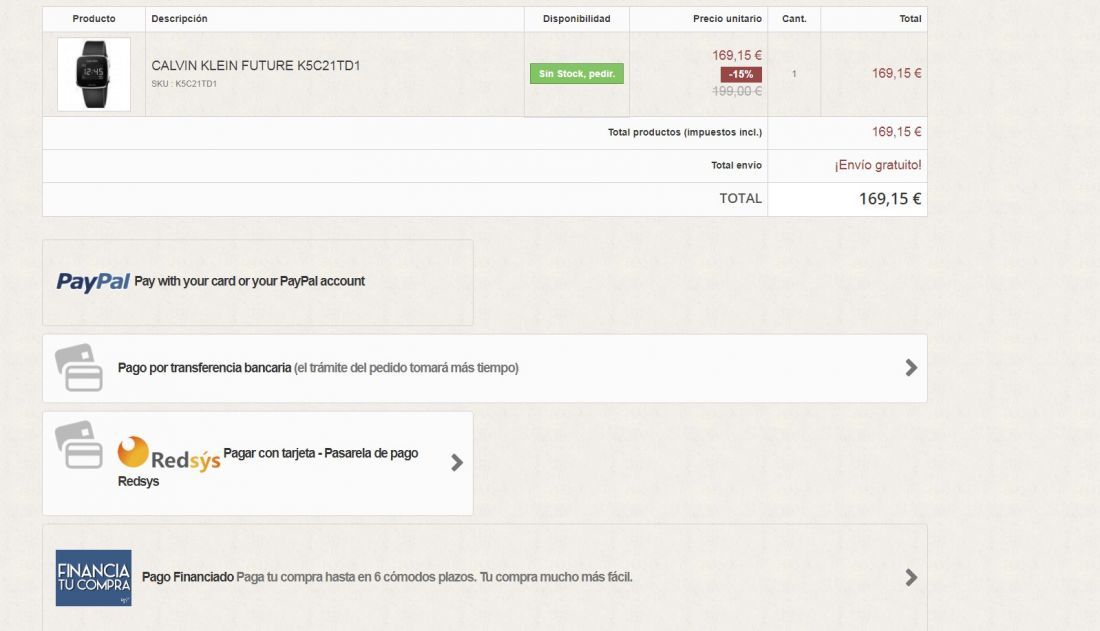Click the card icon beside the Redsys logo

79,444
